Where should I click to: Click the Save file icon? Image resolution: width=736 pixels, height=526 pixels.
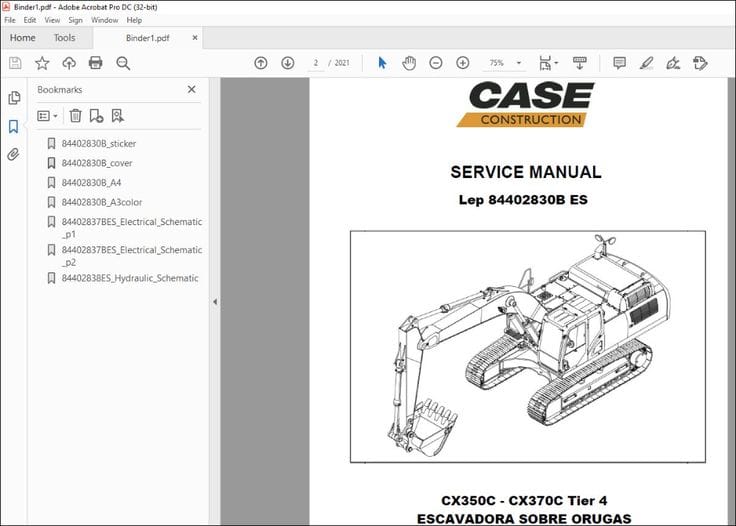click(15, 63)
